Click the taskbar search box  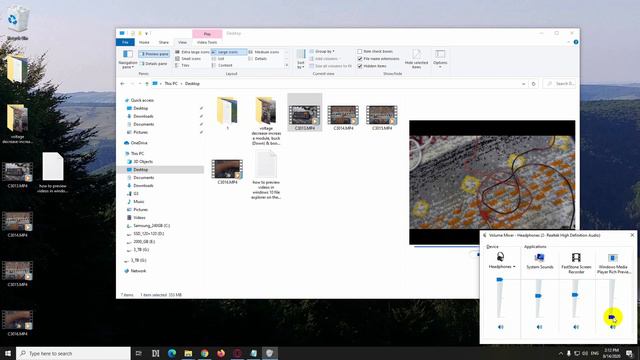pos(73,353)
